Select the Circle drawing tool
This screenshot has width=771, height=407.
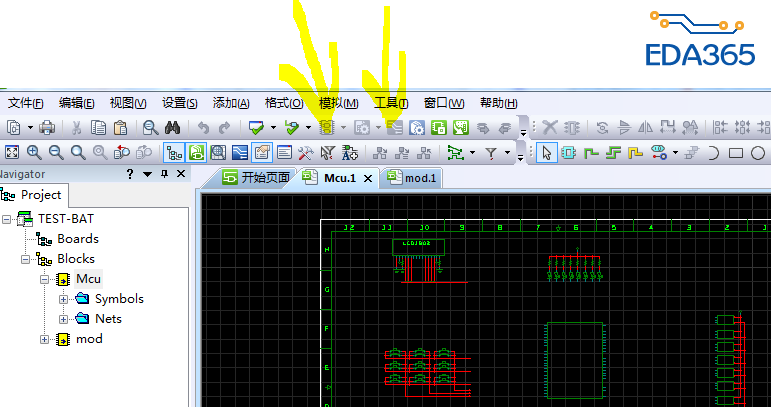(x=758, y=153)
